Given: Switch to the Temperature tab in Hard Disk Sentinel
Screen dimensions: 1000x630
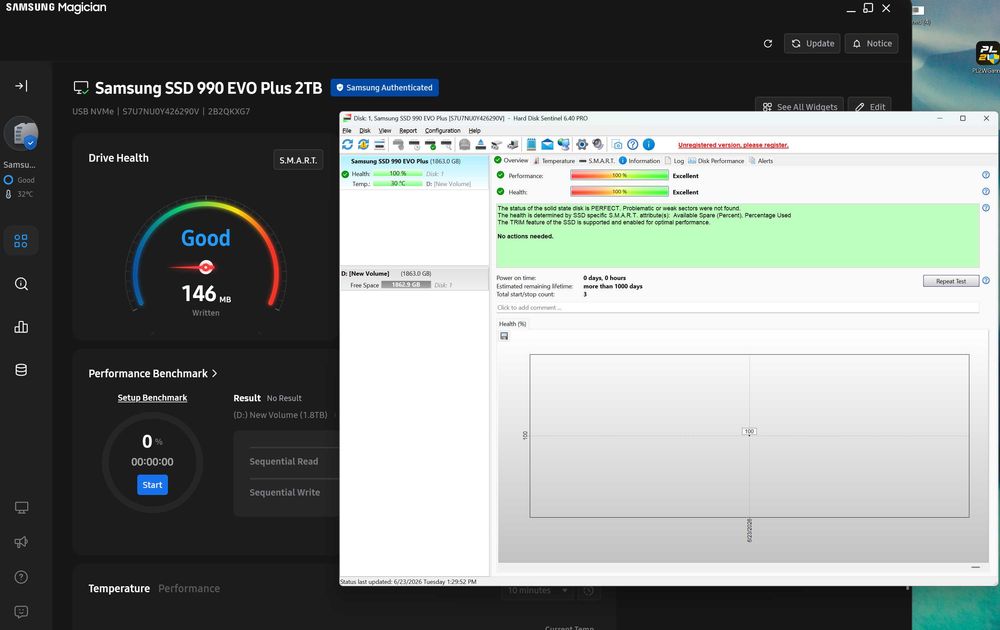Looking at the screenshot, I should pyautogui.click(x=554, y=161).
